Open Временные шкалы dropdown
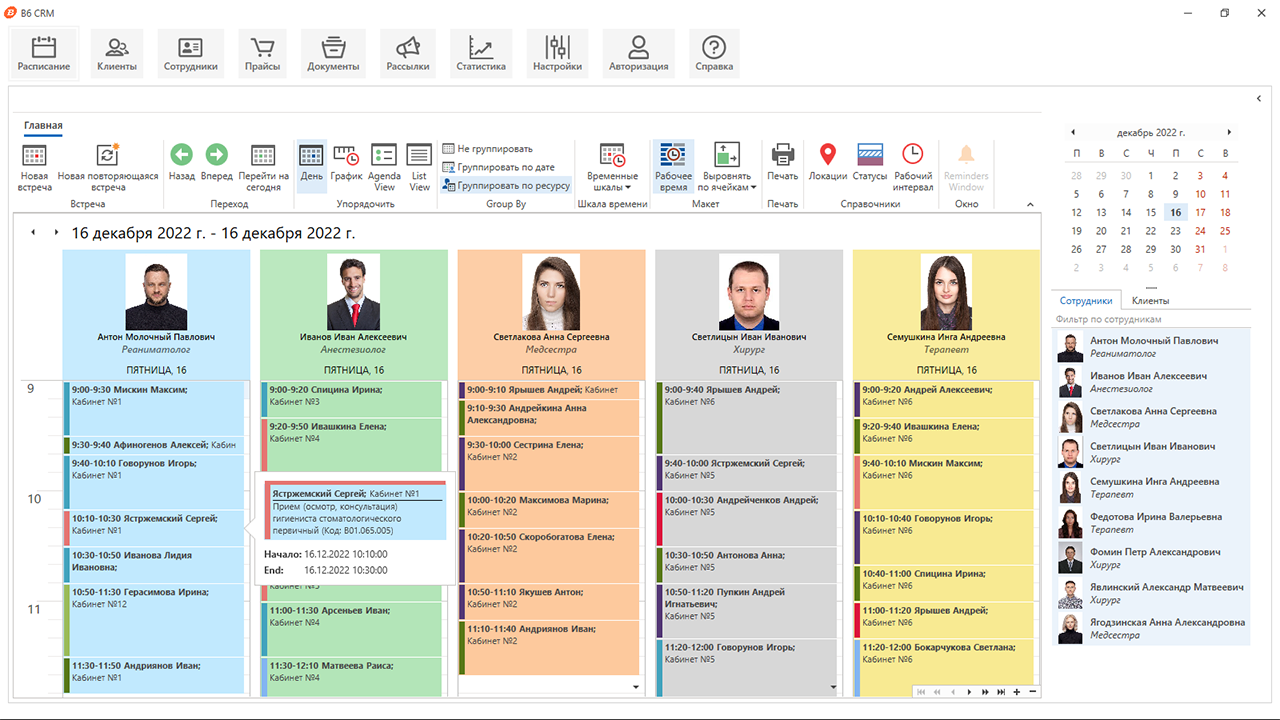The height and width of the screenshot is (720, 1280). [x=613, y=167]
